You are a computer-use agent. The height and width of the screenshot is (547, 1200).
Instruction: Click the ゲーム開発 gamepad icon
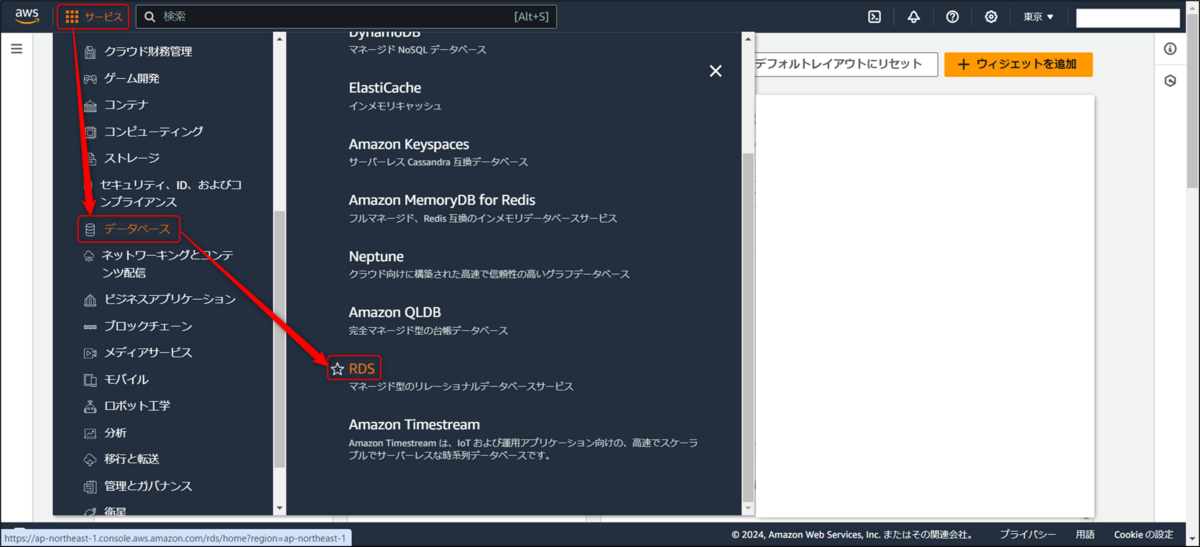pos(90,78)
